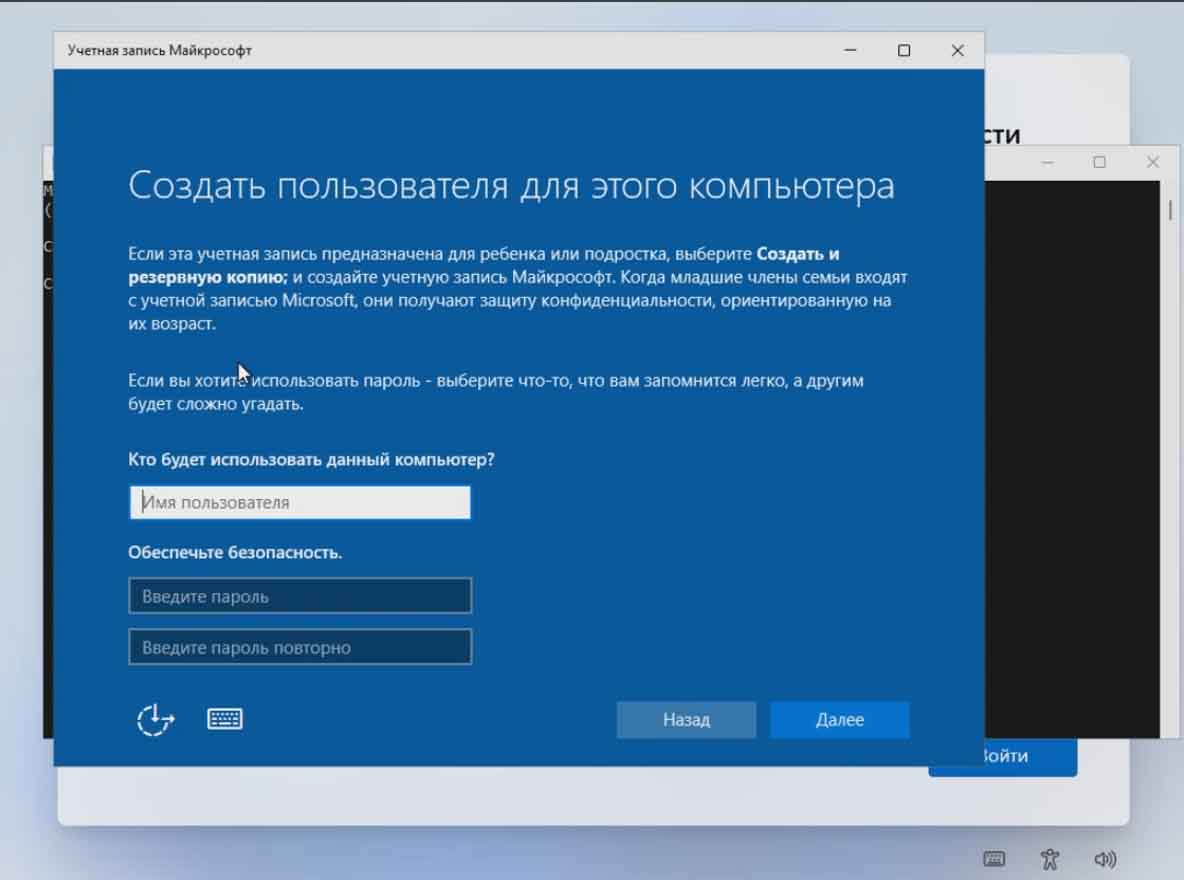Maximize the background console window

(x=1099, y=162)
